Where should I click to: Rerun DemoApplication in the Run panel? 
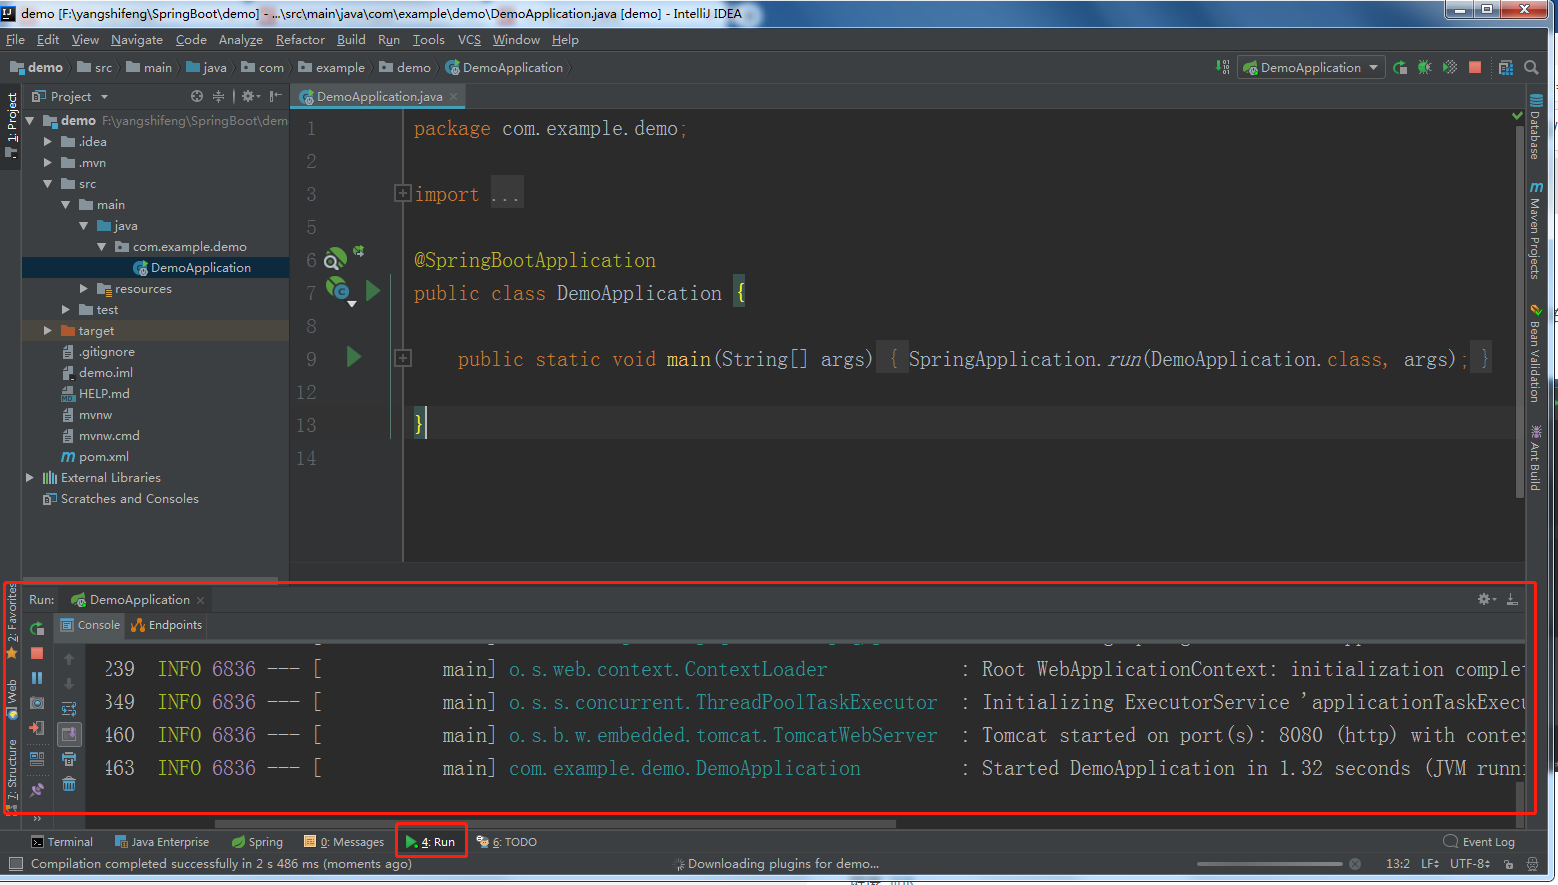click(37, 629)
